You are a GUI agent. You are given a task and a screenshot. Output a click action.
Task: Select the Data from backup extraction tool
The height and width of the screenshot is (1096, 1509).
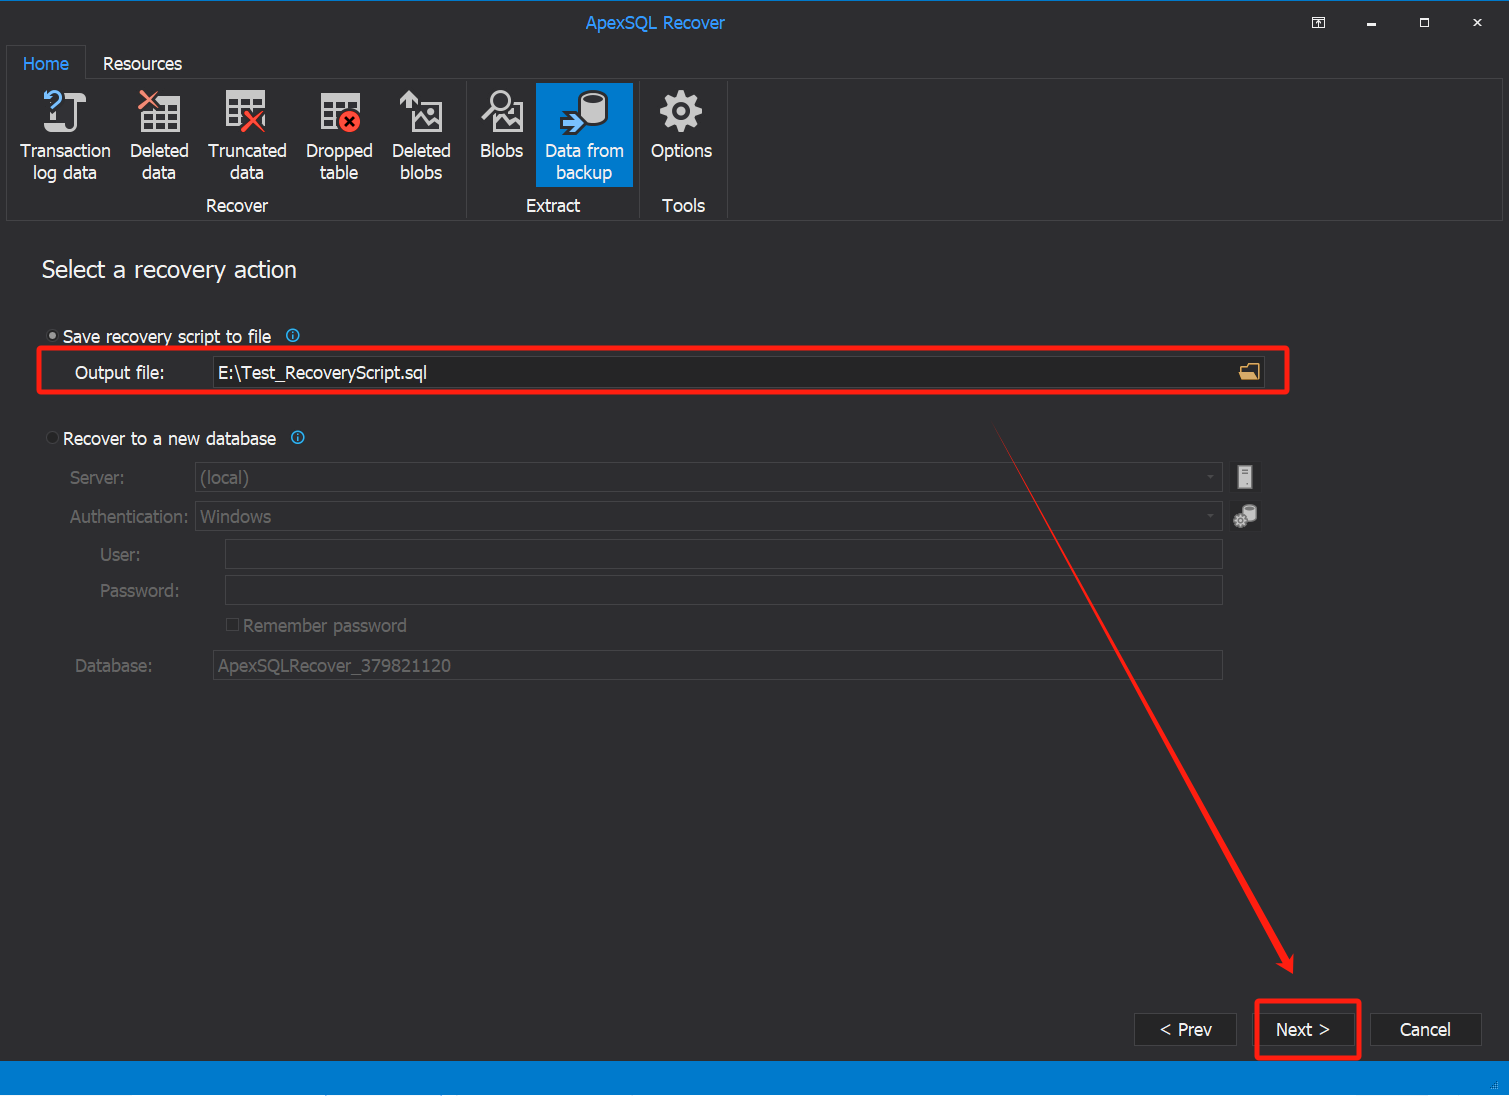coord(584,135)
